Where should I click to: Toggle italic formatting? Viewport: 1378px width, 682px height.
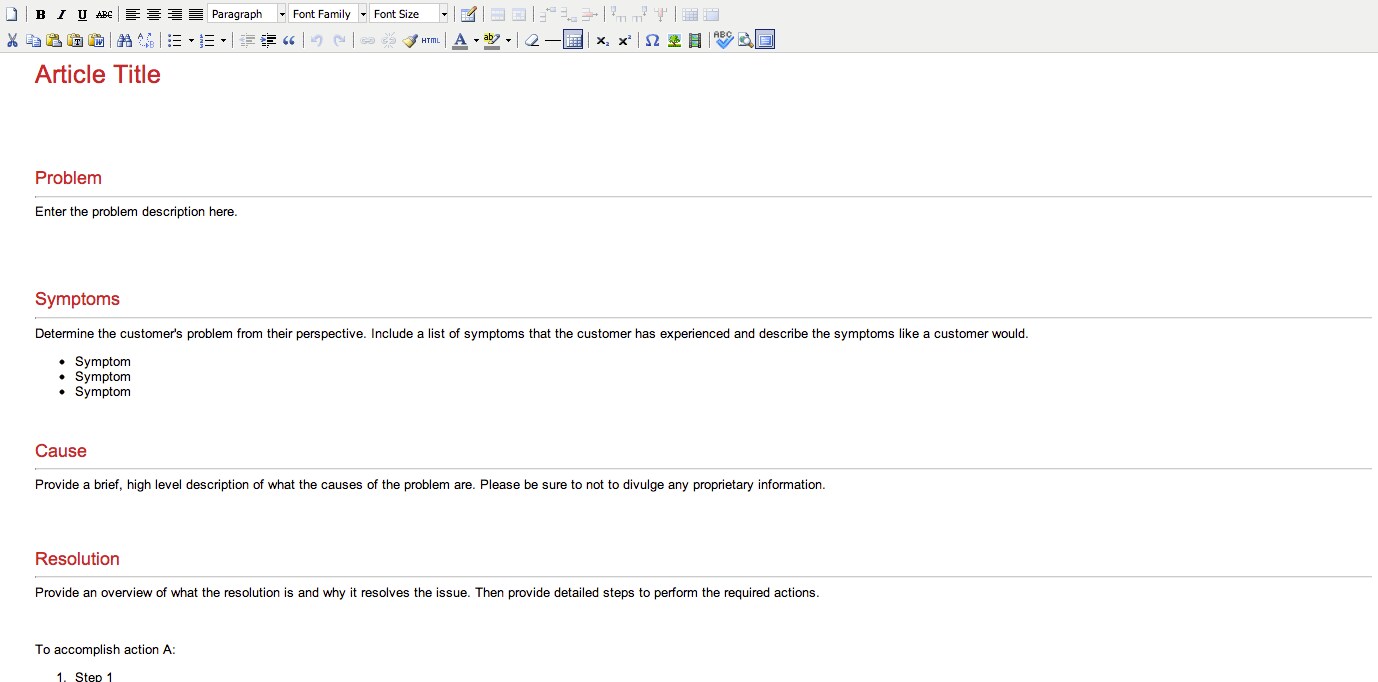tap(61, 14)
